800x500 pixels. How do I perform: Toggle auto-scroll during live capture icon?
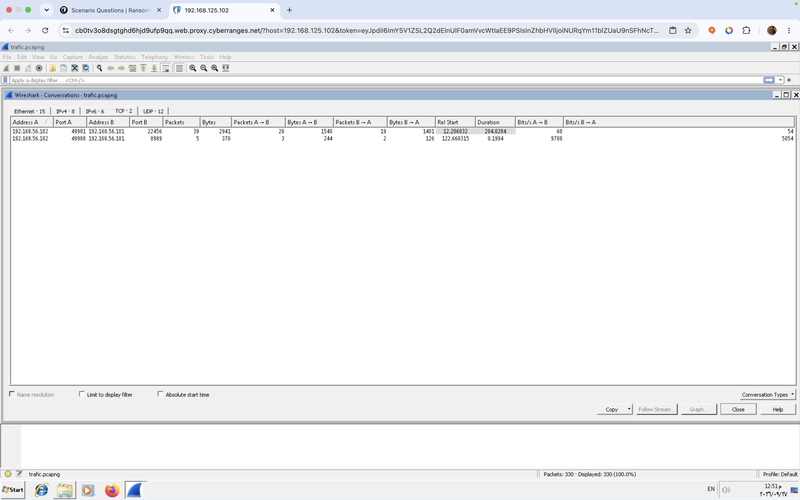click(165, 68)
